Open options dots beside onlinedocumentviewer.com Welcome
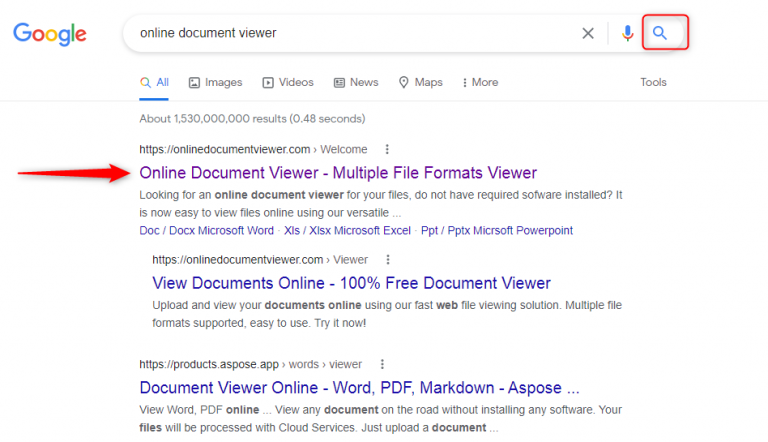The height and width of the screenshot is (442, 768). (387, 149)
